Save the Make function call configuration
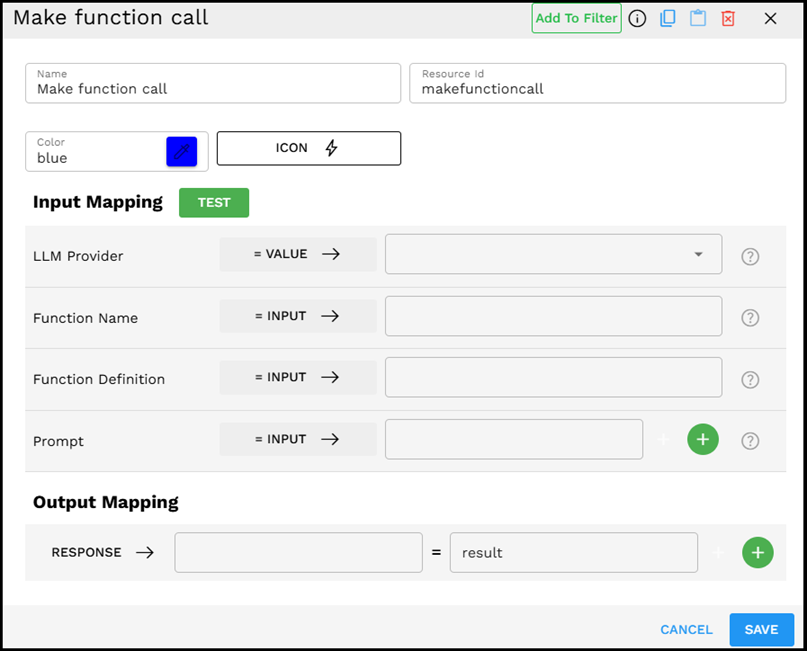Image resolution: width=807 pixels, height=651 pixels. pos(761,630)
